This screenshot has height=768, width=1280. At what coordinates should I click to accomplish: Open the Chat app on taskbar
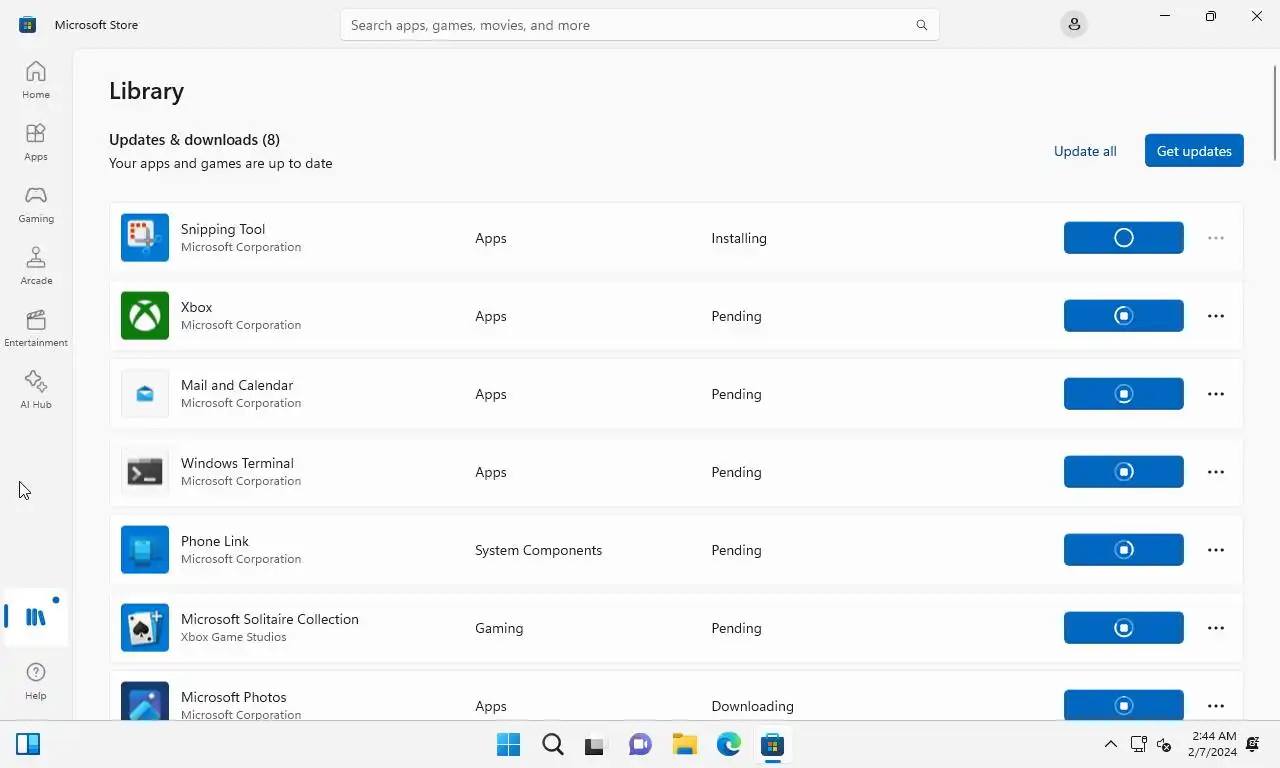[640, 745]
